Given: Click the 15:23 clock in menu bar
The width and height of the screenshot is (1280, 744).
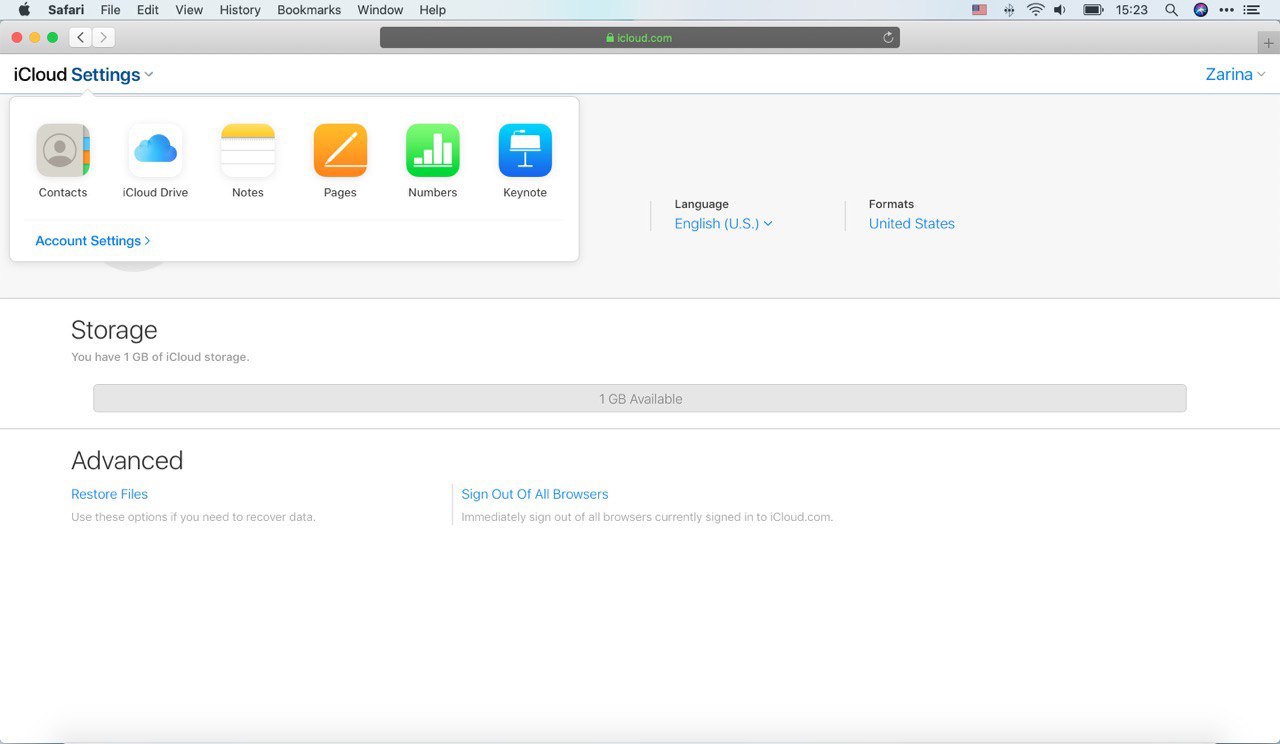Looking at the screenshot, I should pyautogui.click(x=1132, y=10).
